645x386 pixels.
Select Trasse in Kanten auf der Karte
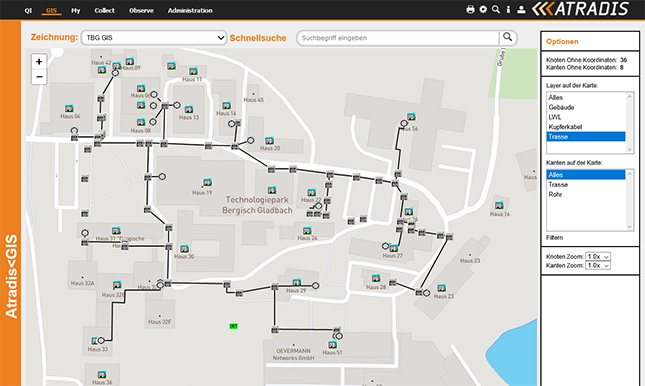click(586, 185)
